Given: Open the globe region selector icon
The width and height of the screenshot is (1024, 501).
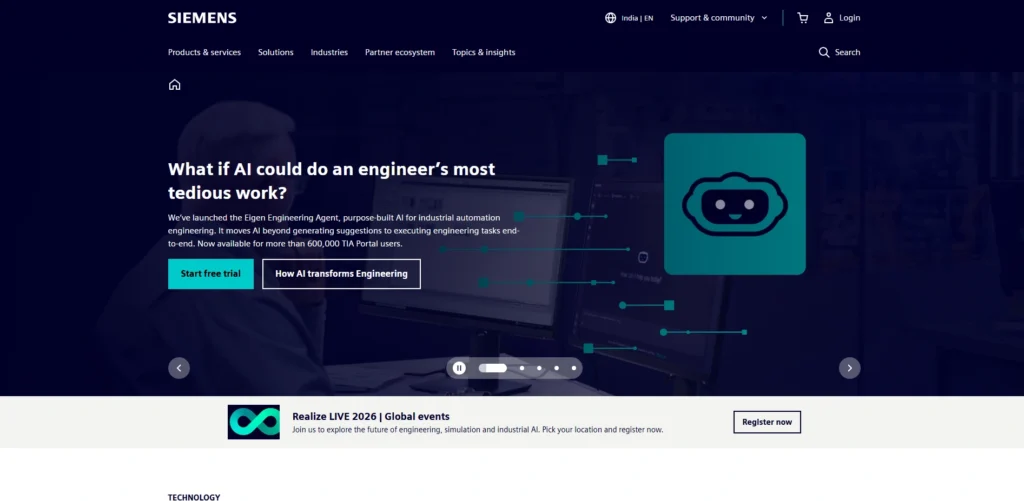Looking at the screenshot, I should click(x=611, y=18).
